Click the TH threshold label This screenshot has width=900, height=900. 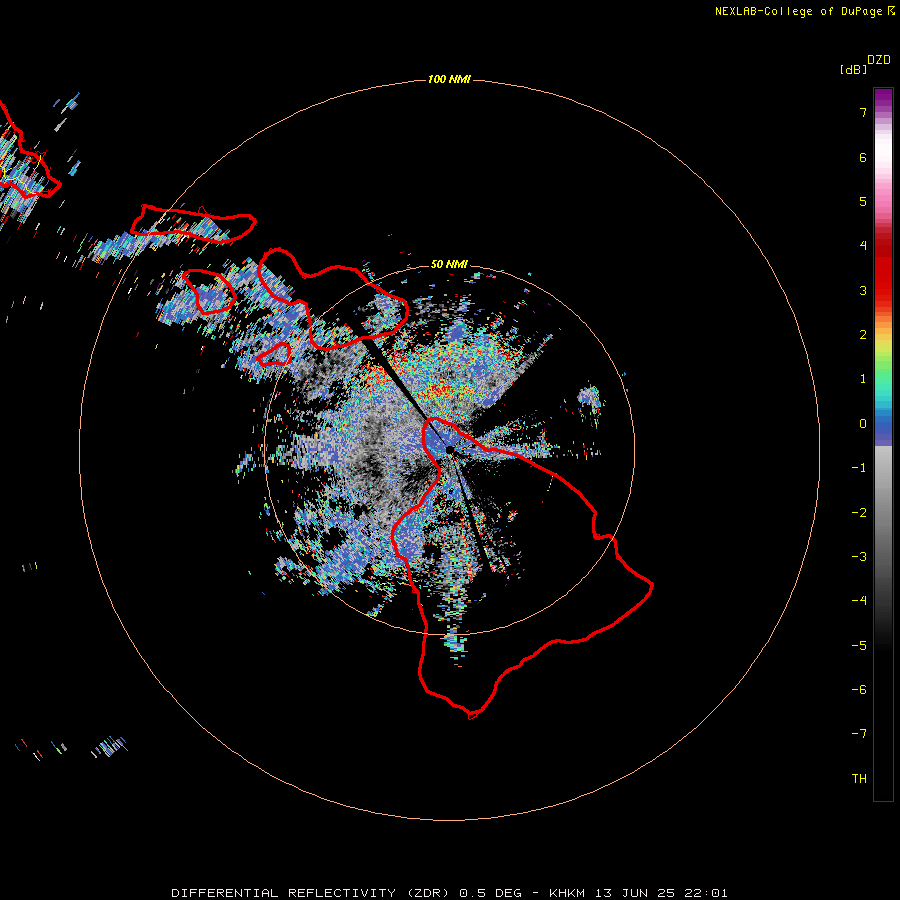point(859,779)
